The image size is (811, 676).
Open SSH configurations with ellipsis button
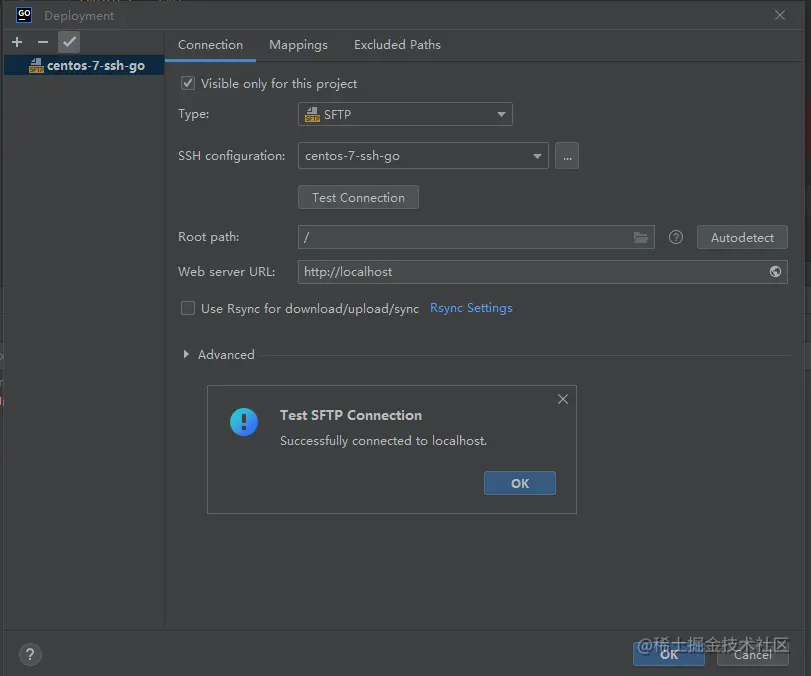coord(567,156)
